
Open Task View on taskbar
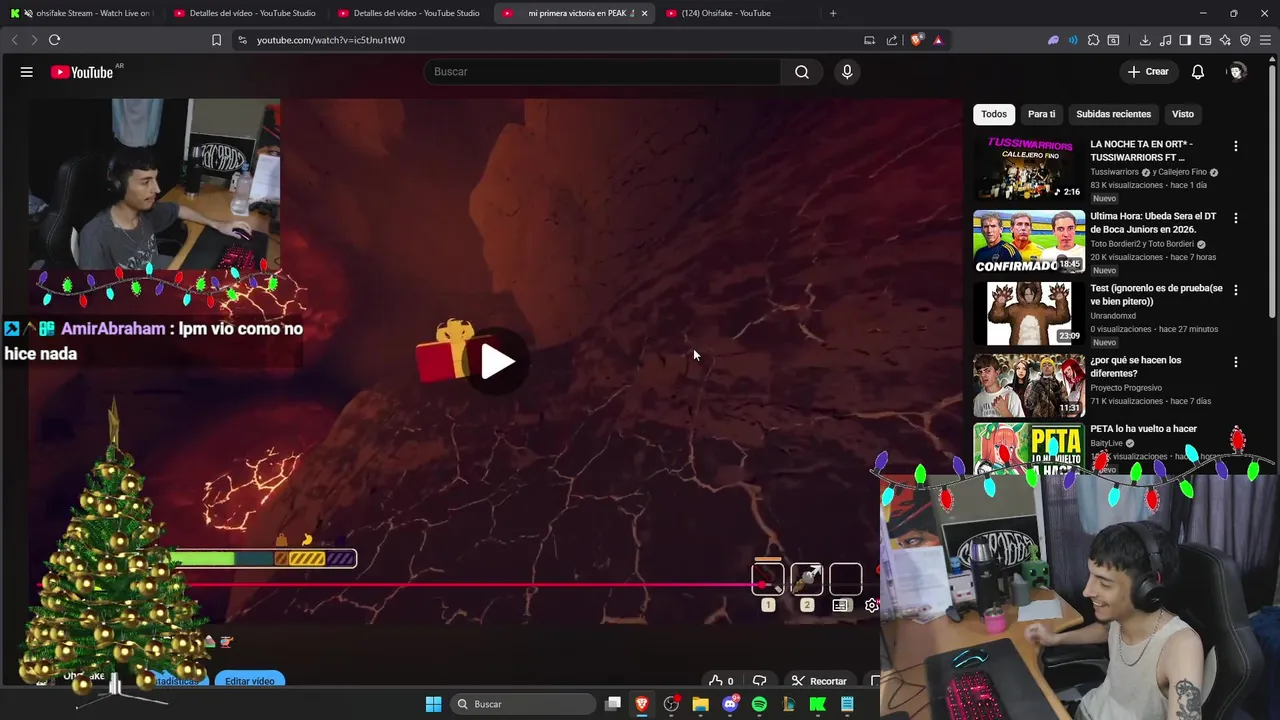[613, 704]
